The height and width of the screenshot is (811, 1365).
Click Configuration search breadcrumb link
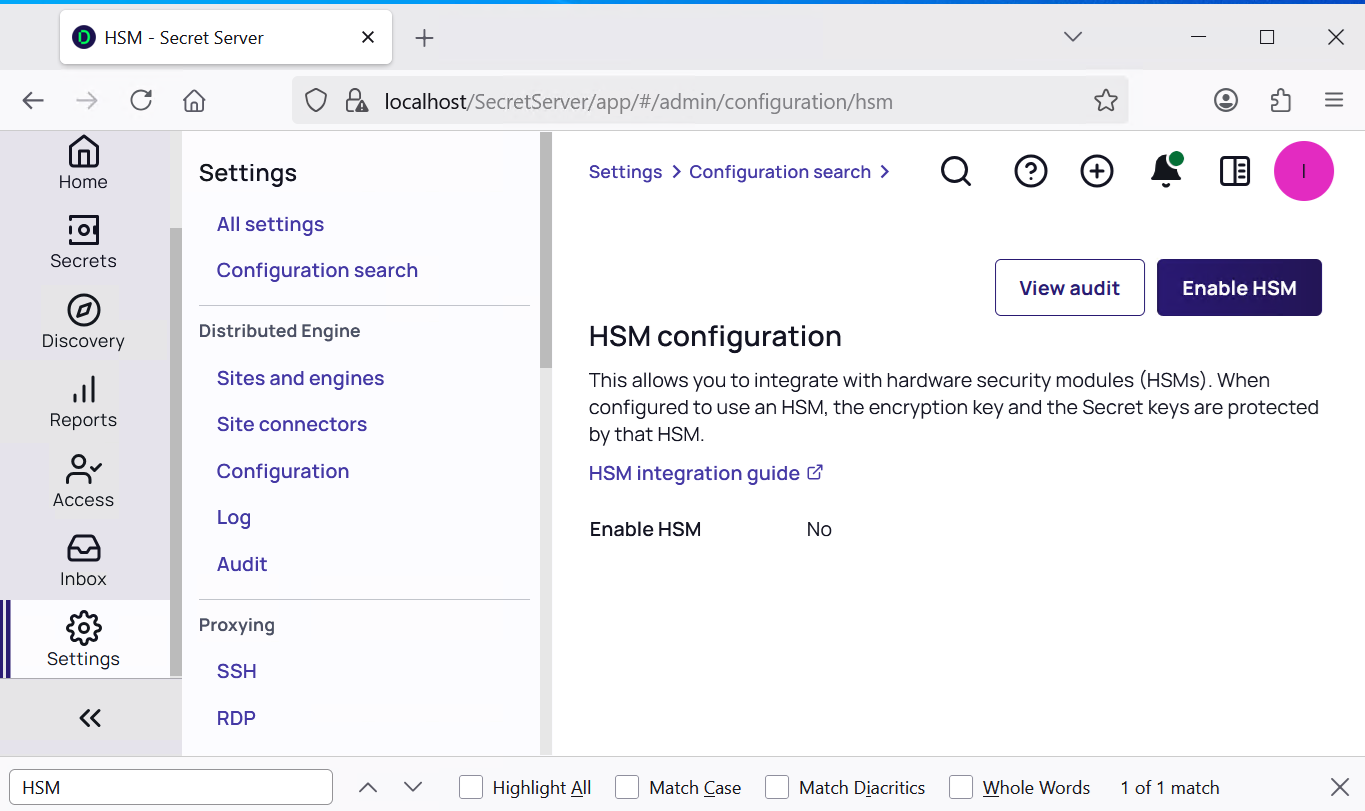tap(780, 172)
